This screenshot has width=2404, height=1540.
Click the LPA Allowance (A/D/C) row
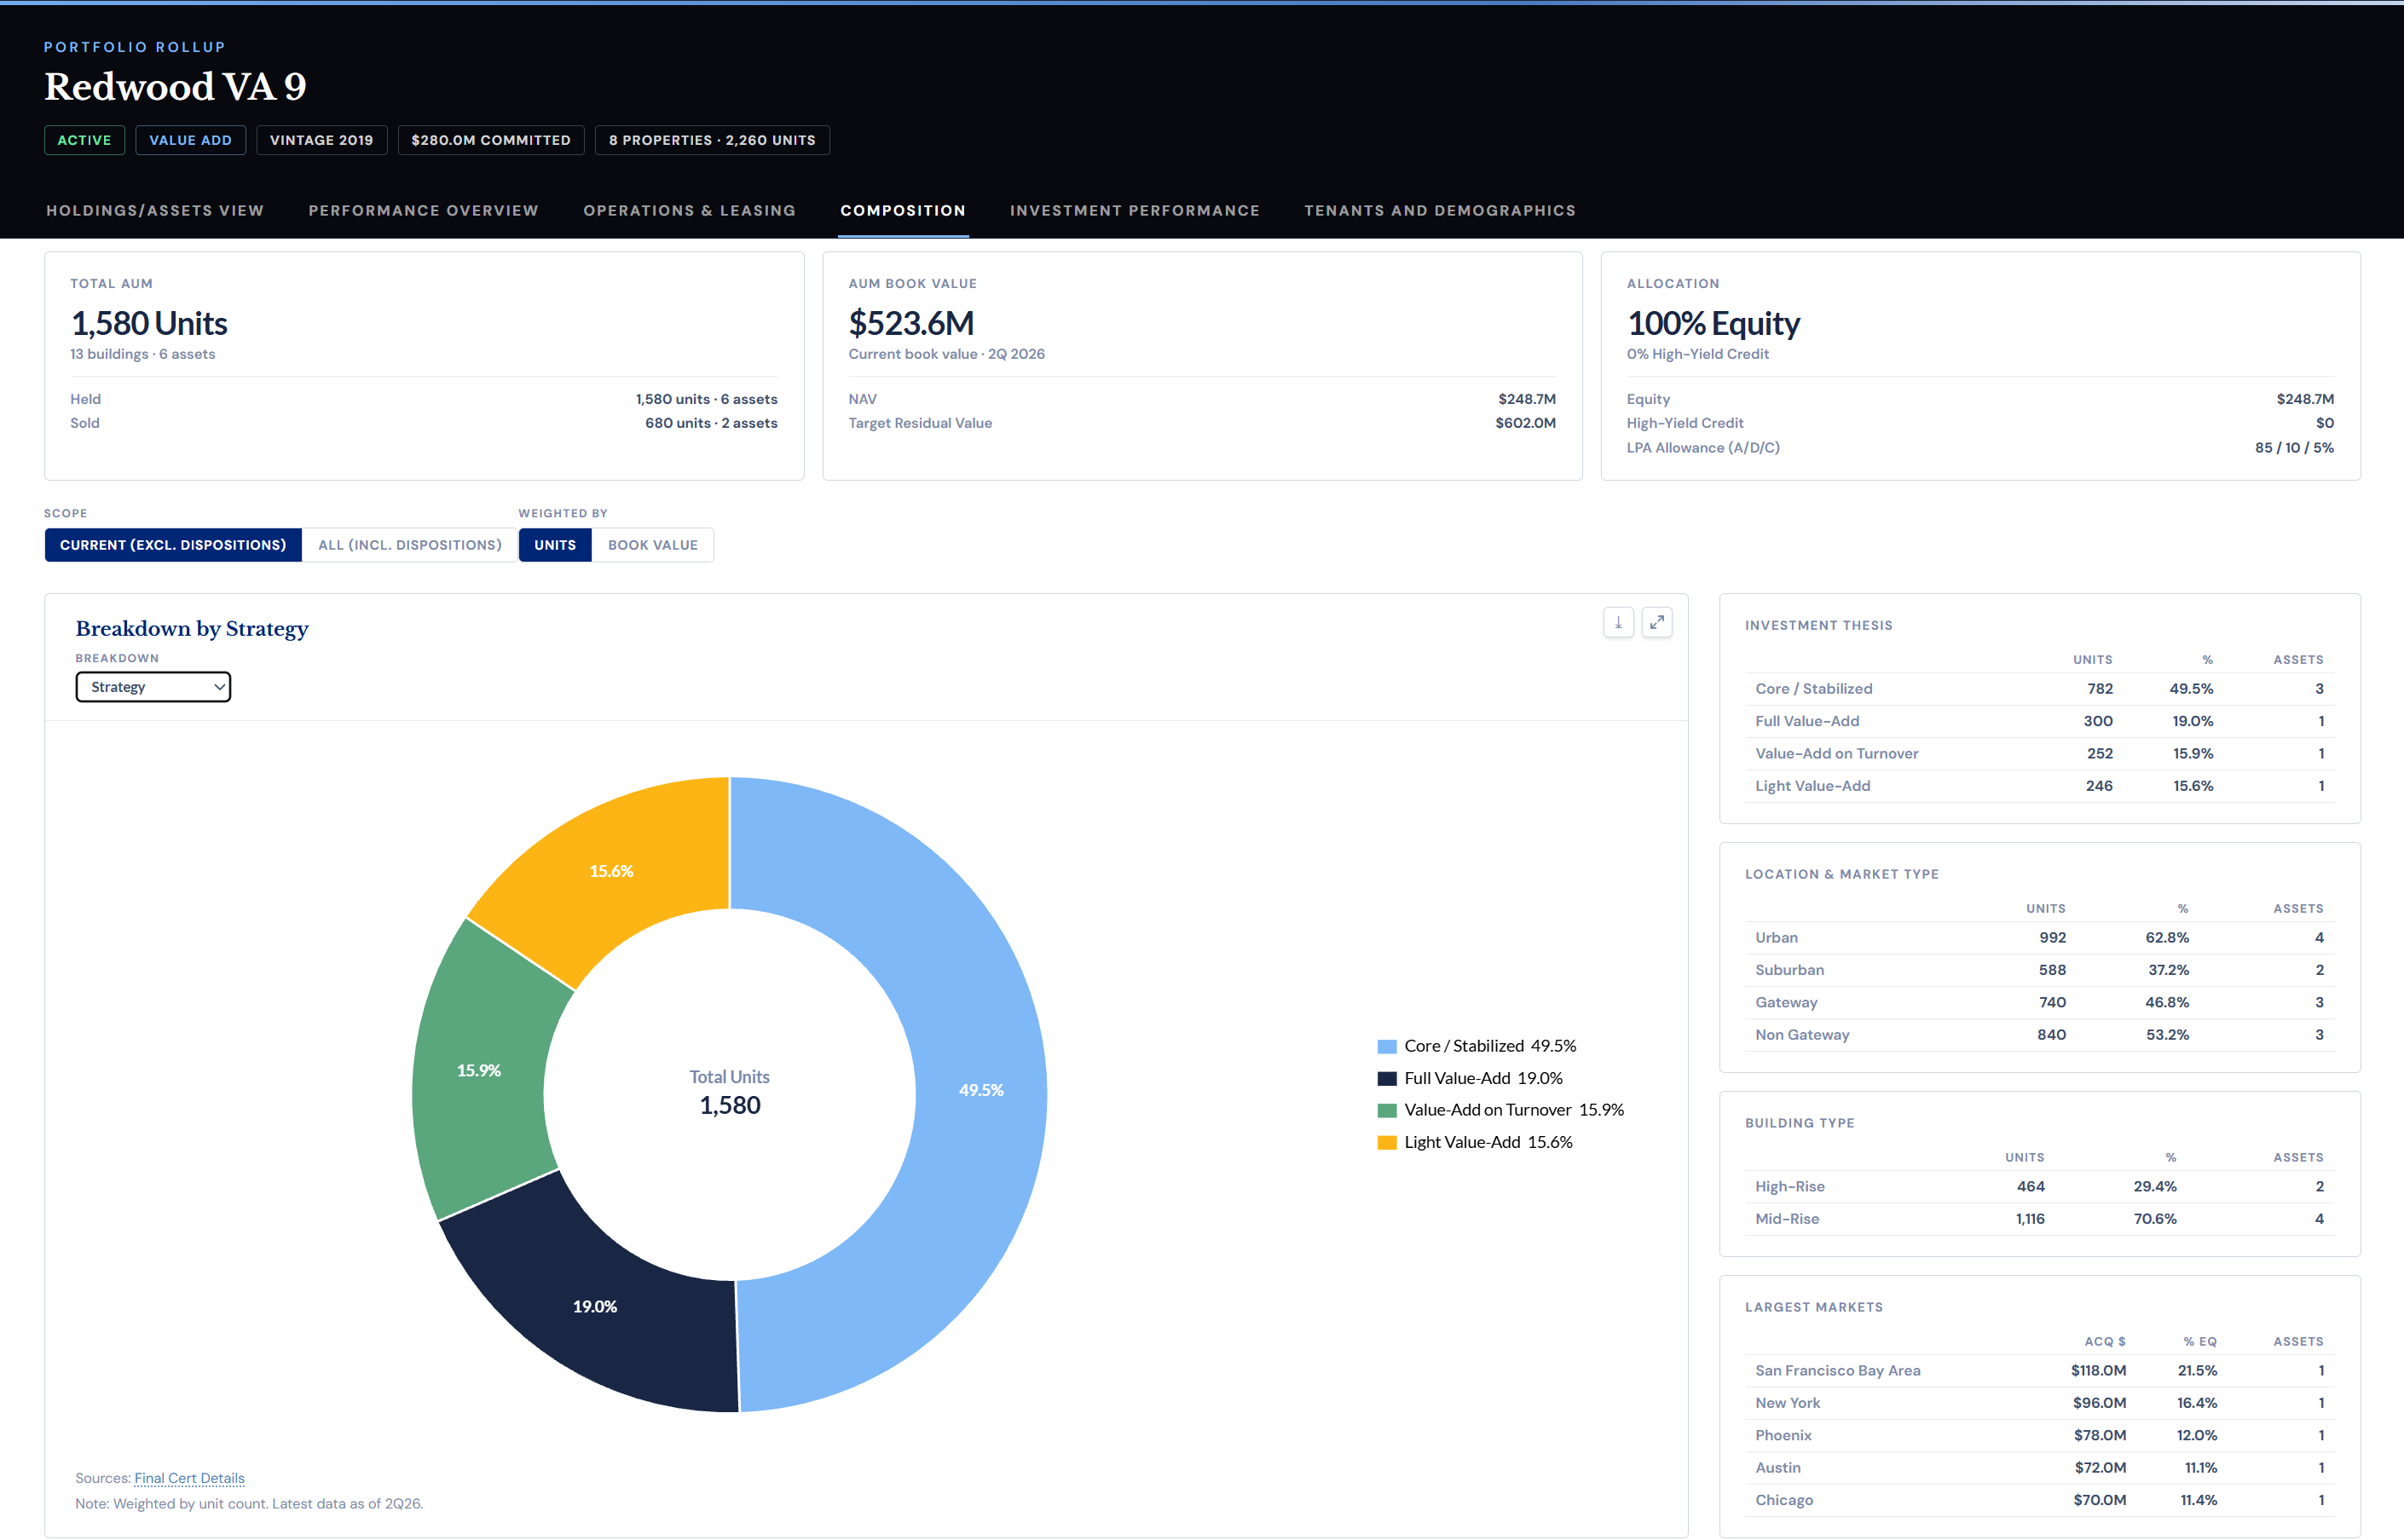tap(1980, 448)
